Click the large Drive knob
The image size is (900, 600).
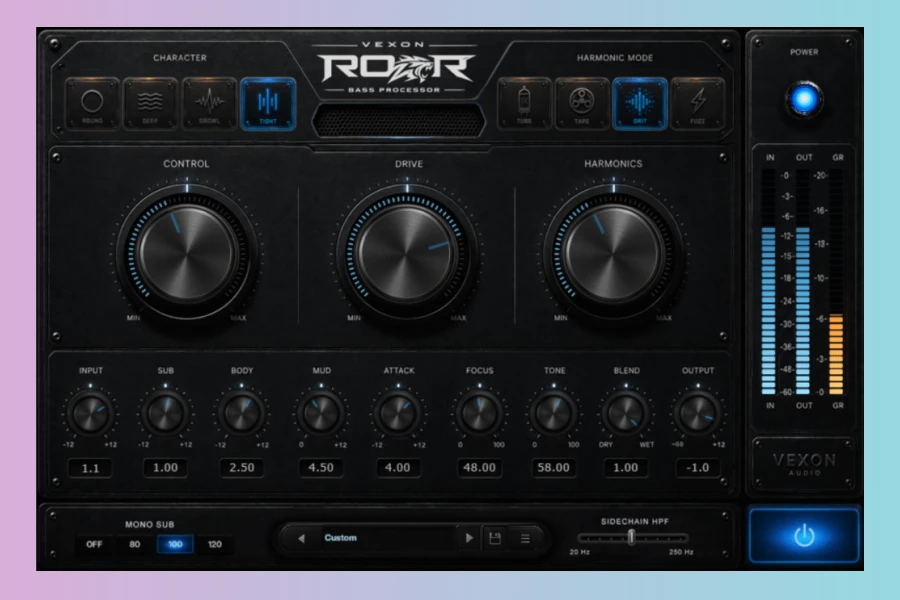pyautogui.click(x=407, y=253)
